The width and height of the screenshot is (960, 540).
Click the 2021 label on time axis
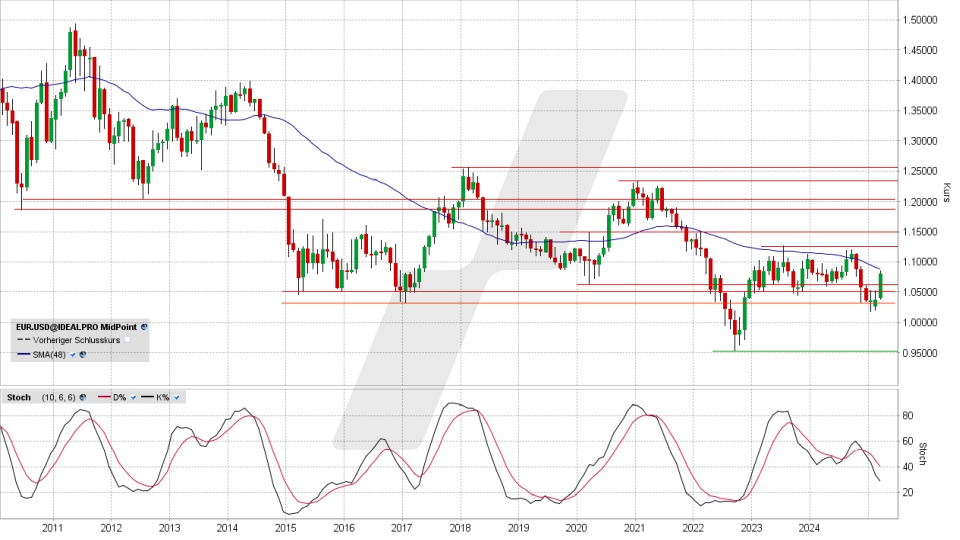634,528
